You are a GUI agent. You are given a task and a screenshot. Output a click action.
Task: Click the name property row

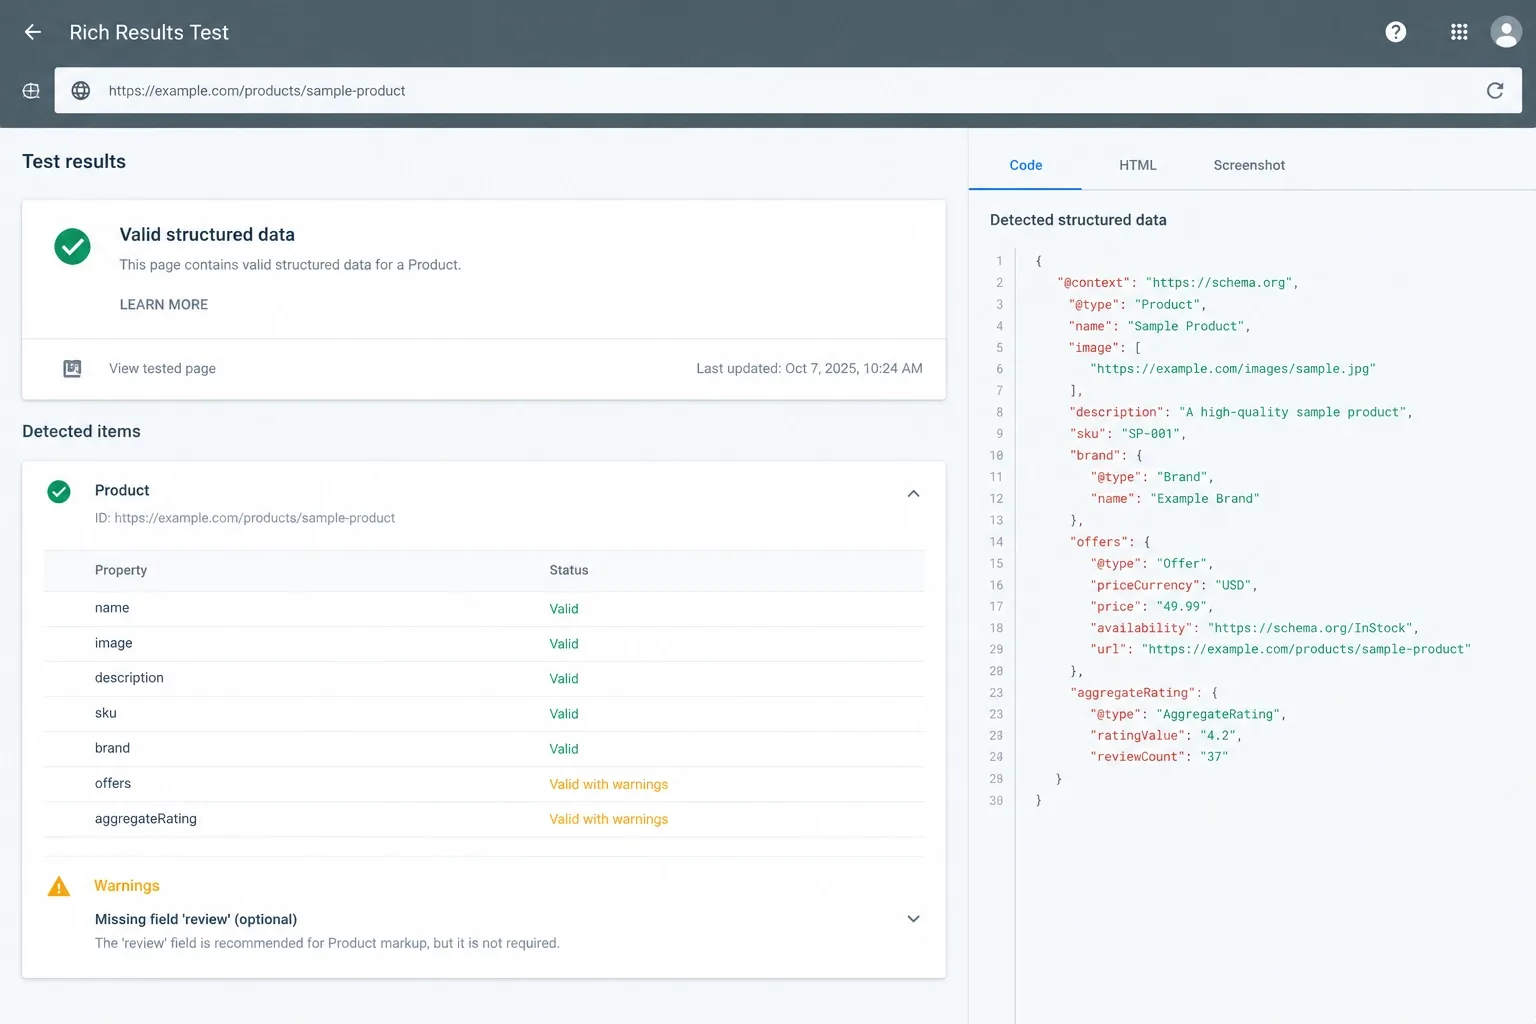tap(484, 608)
